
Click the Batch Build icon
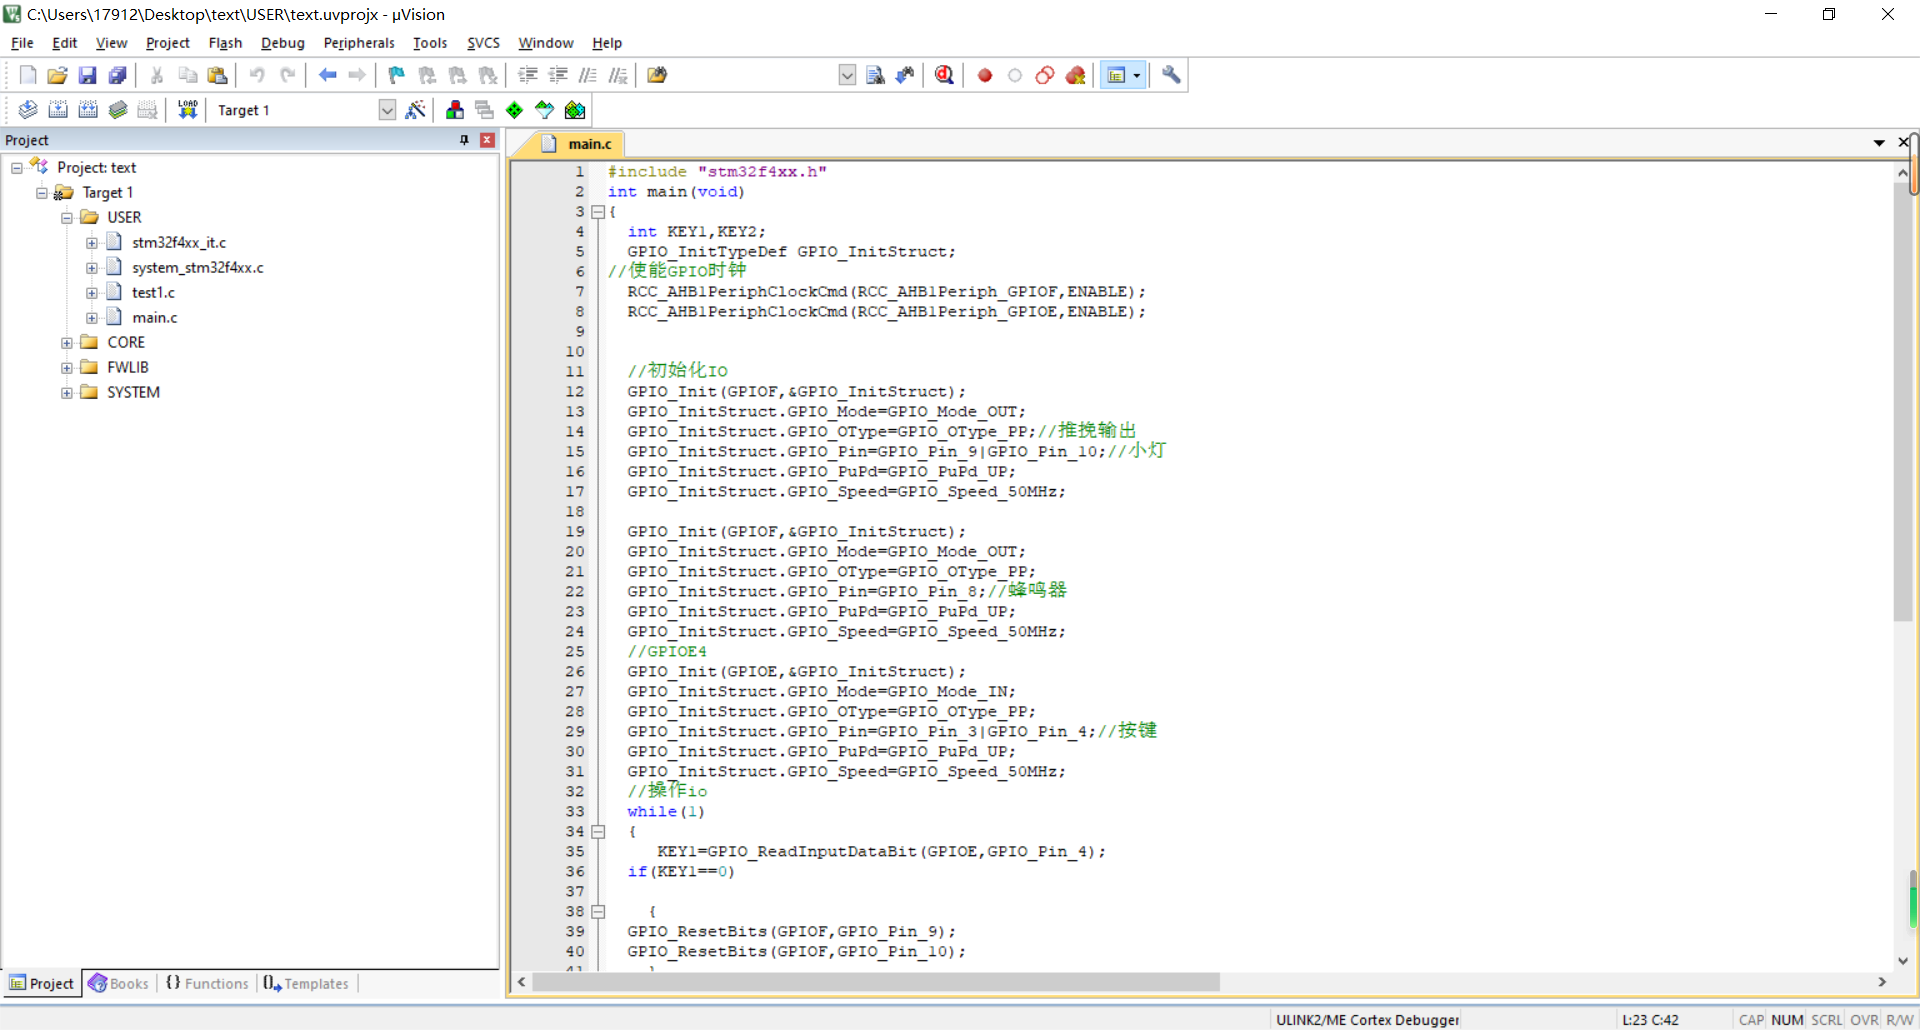[118, 110]
